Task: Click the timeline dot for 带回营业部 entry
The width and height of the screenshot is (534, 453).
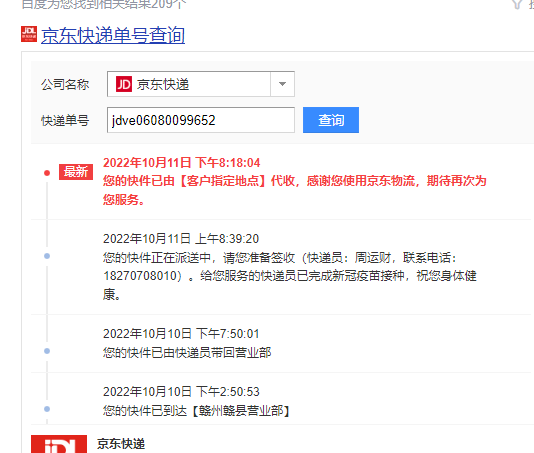Action: pyautogui.click(x=47, y=351)
